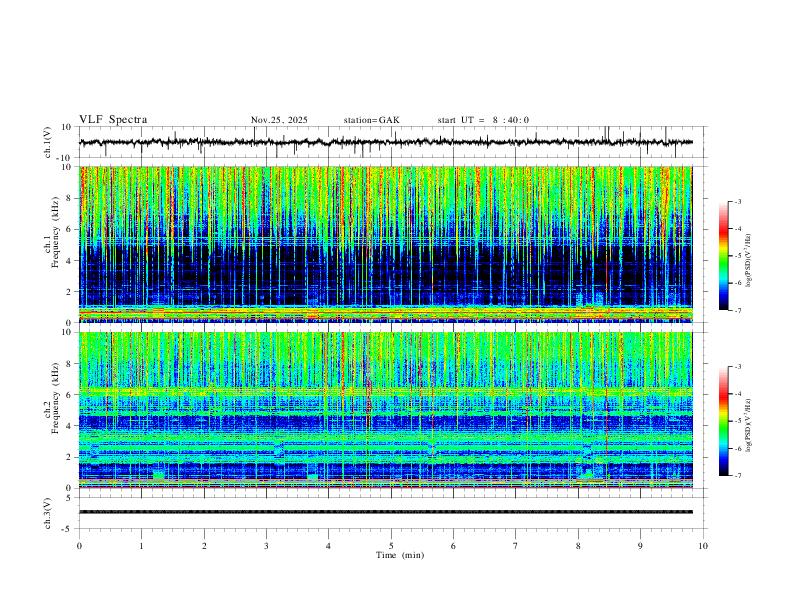The height and width of the screenshot is (612, 792).
Task: Click the ch.3 black voltage band
Action: pyautogui.click(x=386, y=512)
